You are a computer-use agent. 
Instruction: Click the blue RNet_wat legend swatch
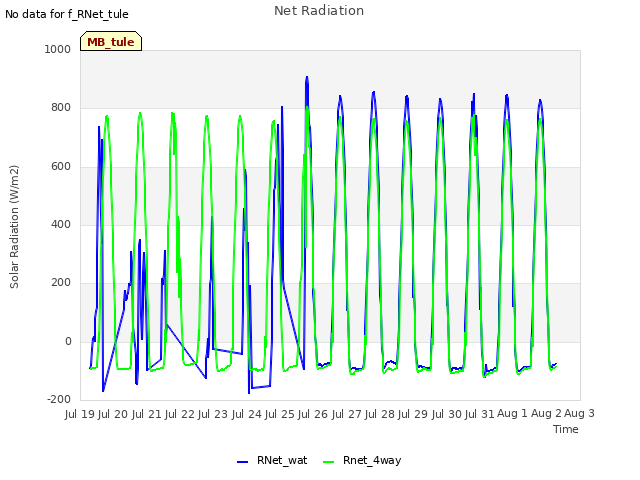(x=242, y=462)
